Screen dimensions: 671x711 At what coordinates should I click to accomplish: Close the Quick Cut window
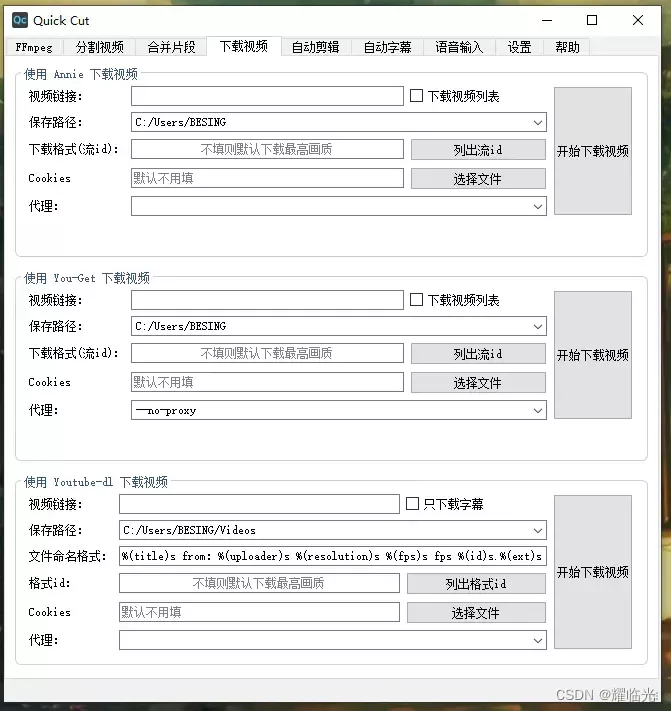coord(638,20)
